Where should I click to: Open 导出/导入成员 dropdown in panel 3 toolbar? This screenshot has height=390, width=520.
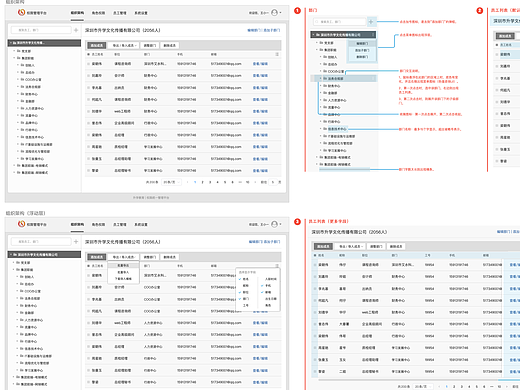coord(350,246)
